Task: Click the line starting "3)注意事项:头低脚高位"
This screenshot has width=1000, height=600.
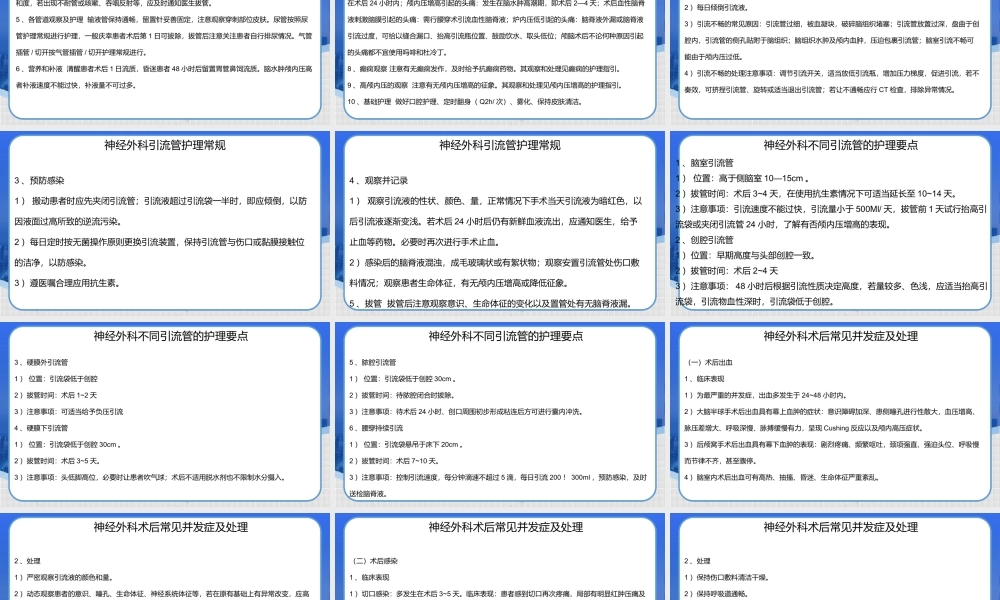Action: (150, 478)
